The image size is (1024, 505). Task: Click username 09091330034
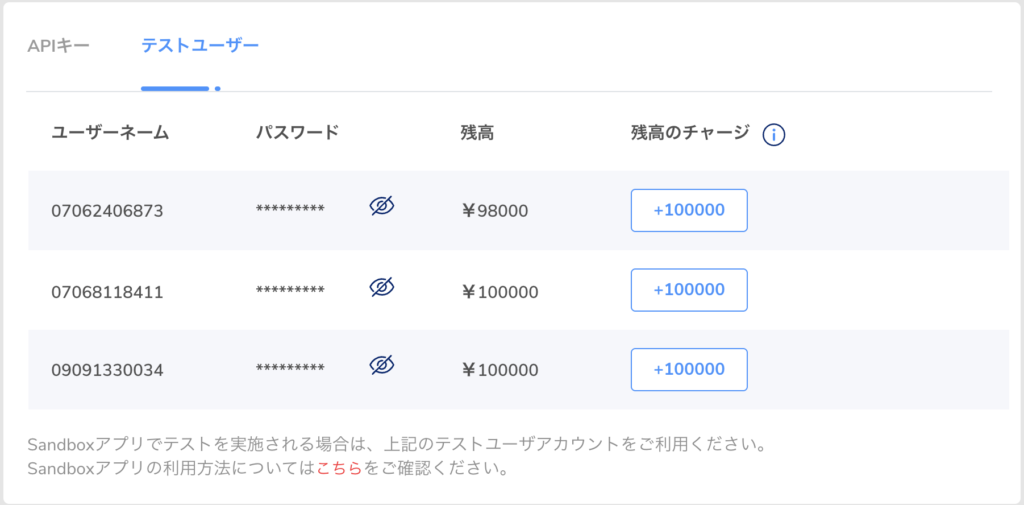107,370
